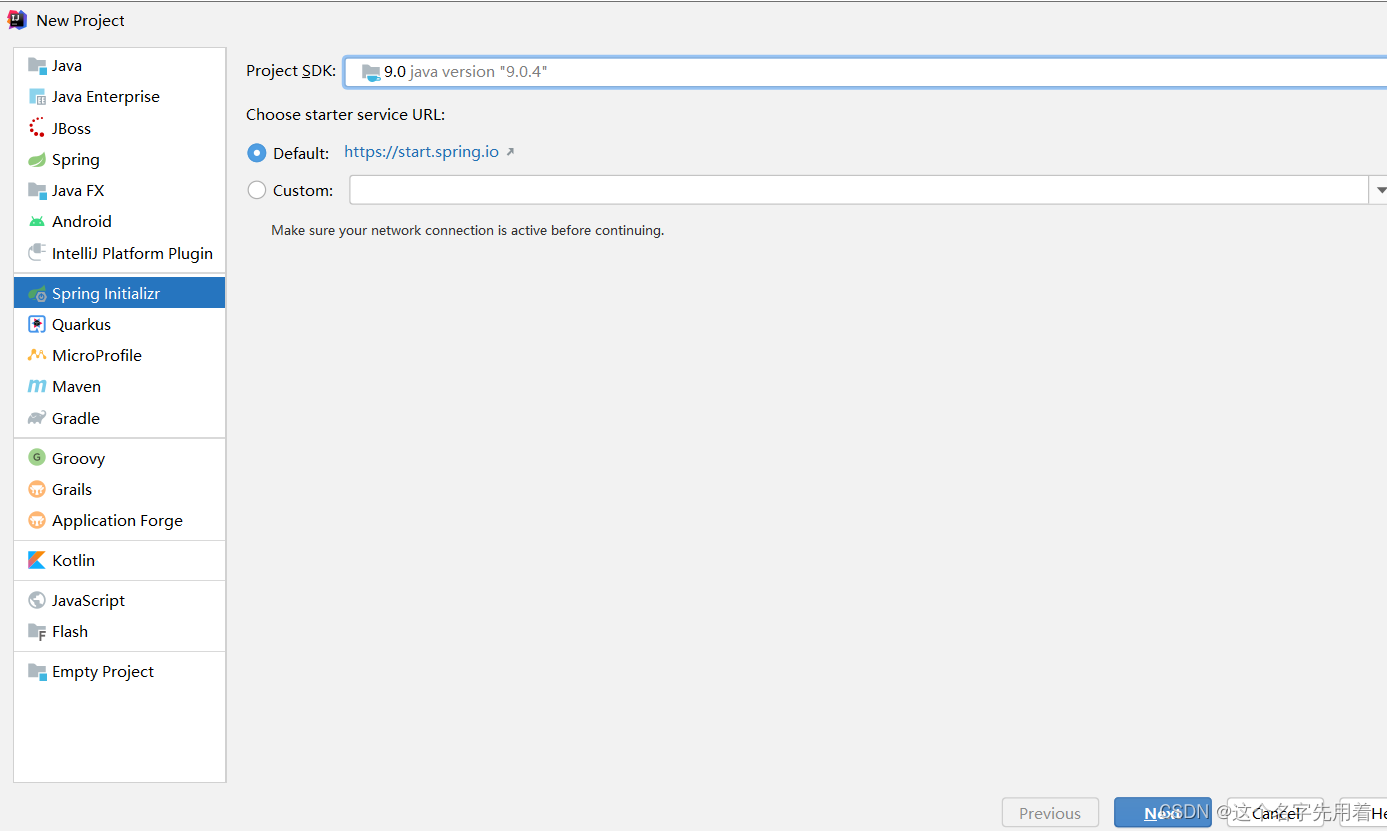Click the green Groovy G icon
Screen dimensions: 1387x831
point(37,458)
